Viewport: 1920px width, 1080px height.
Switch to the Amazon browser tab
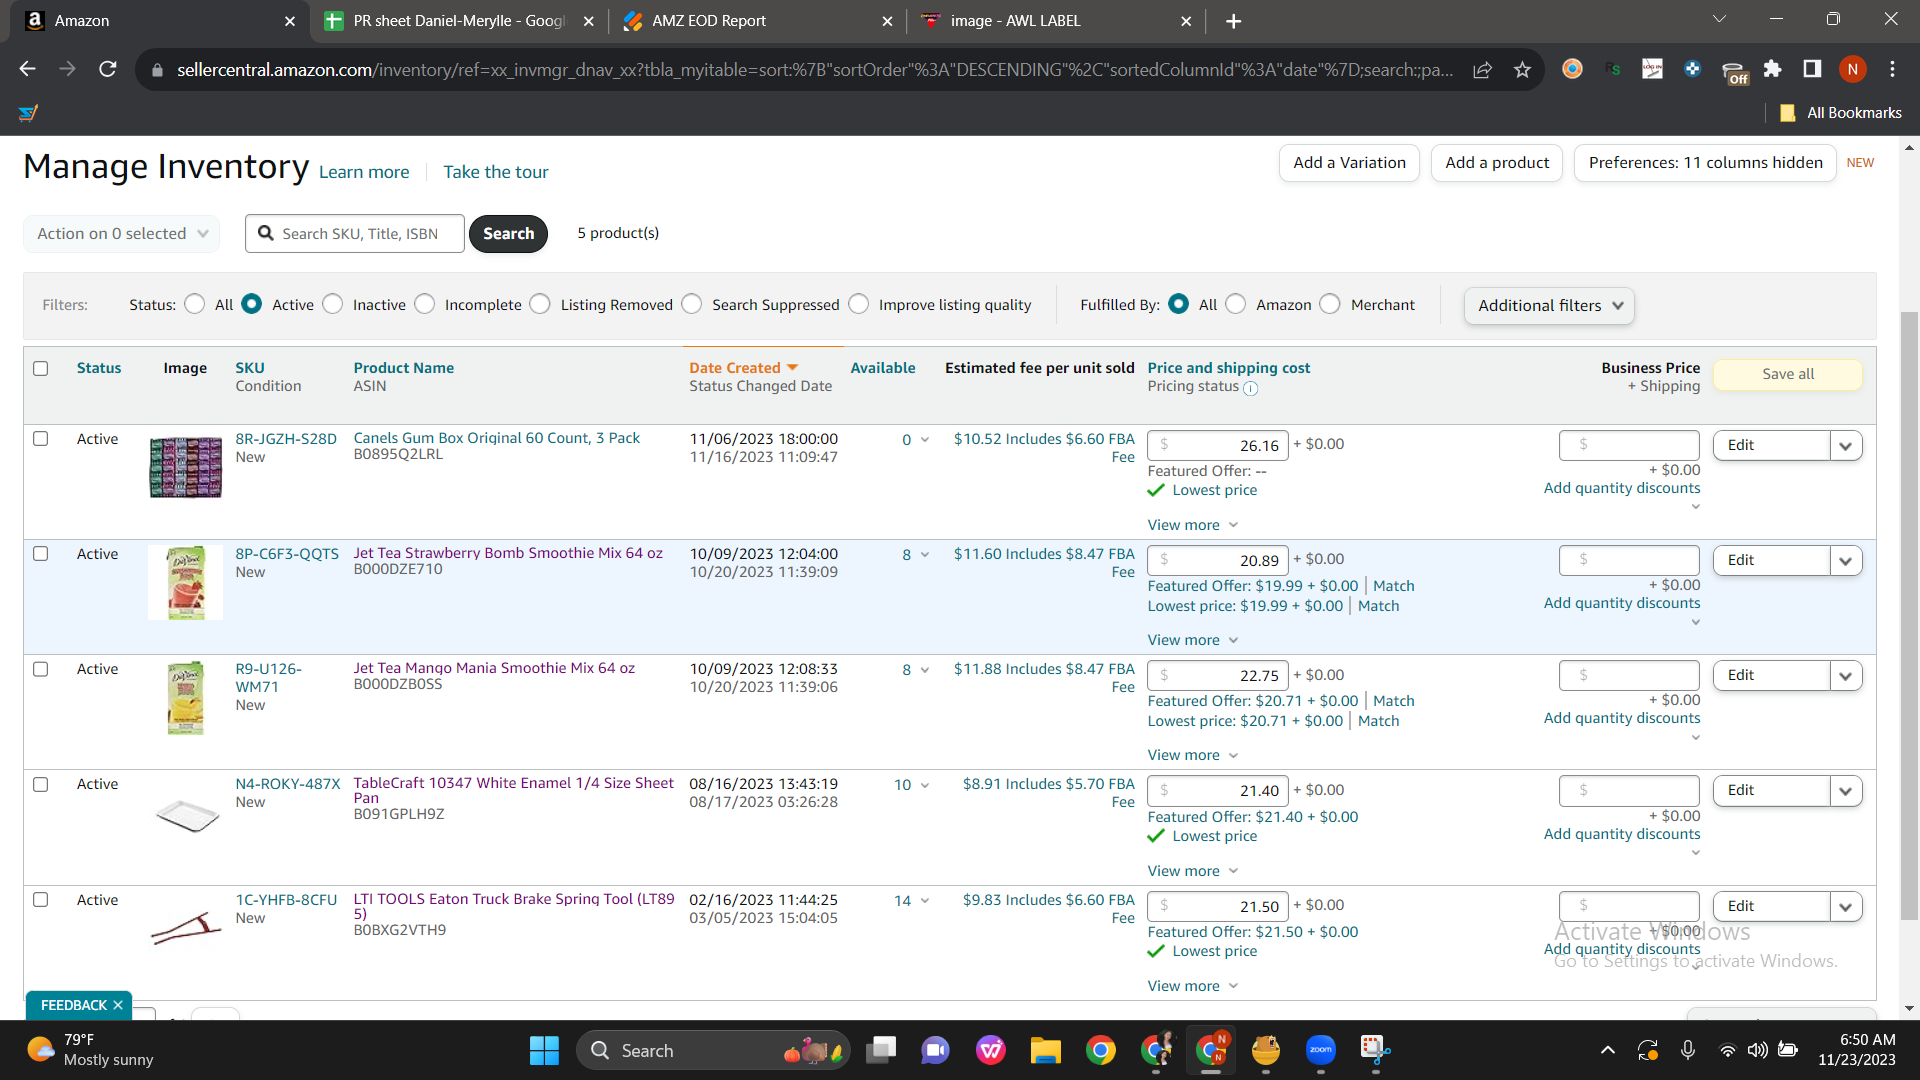click(160, 21)
